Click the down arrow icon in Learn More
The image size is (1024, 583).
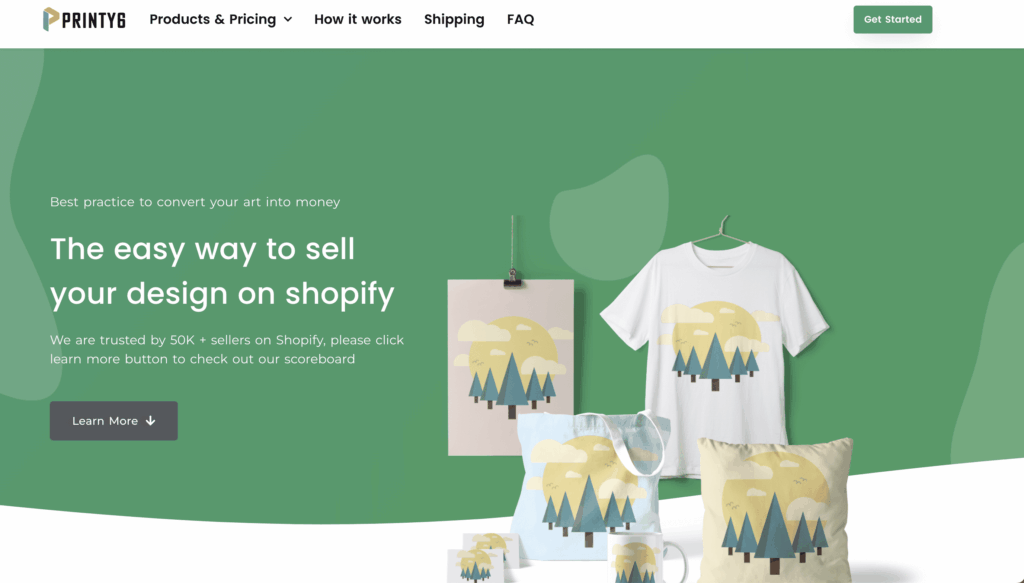151,420
